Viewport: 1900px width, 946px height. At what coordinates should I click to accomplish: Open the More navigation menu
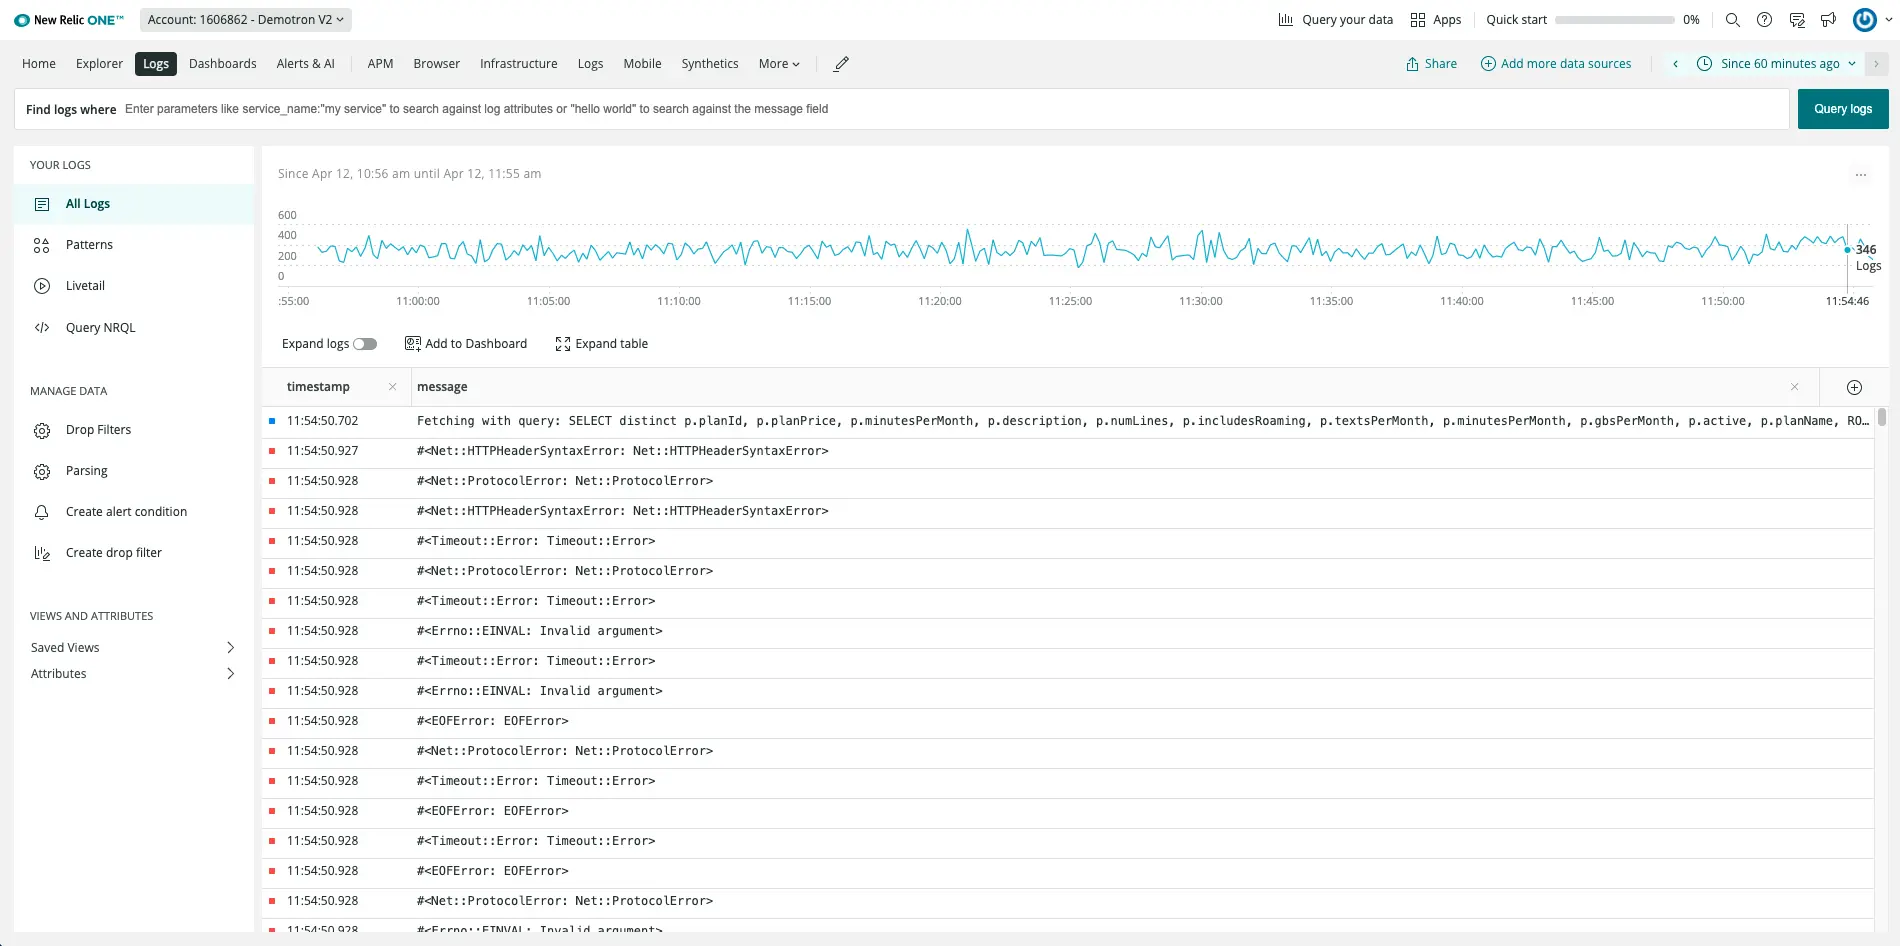point(778,63)
